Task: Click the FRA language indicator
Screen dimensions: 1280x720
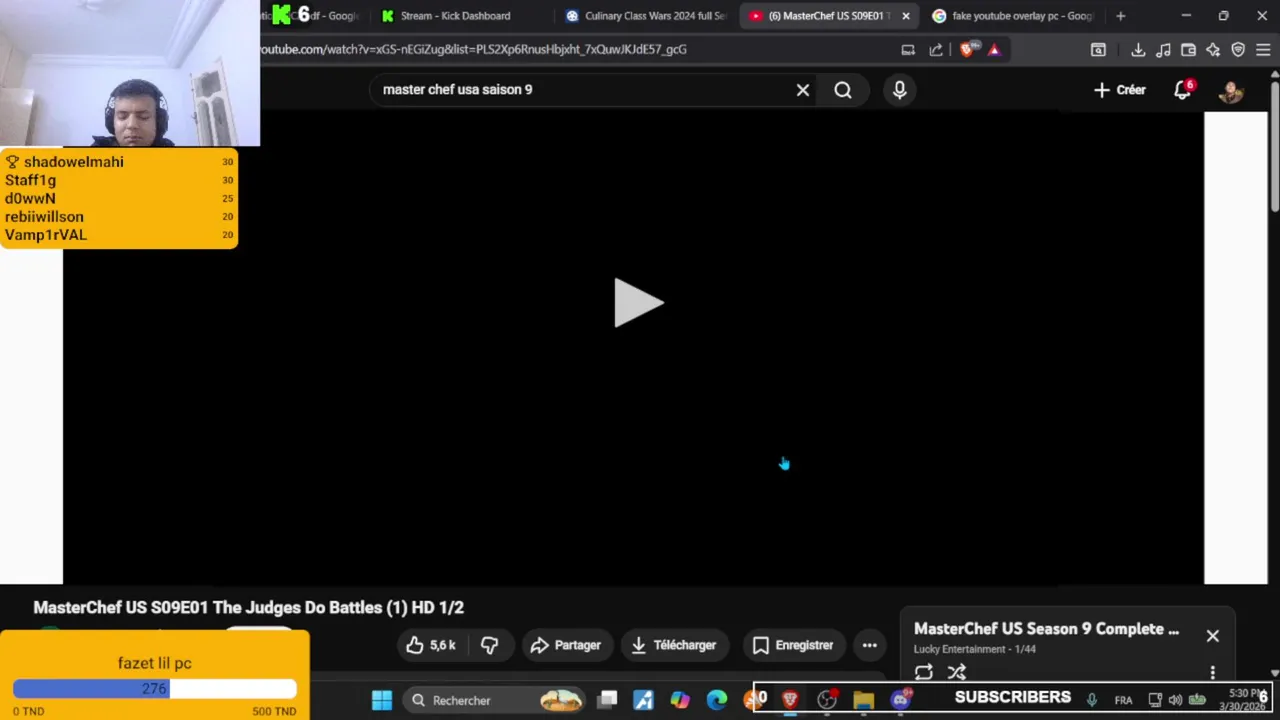Action: click(x=1123, y=700)
